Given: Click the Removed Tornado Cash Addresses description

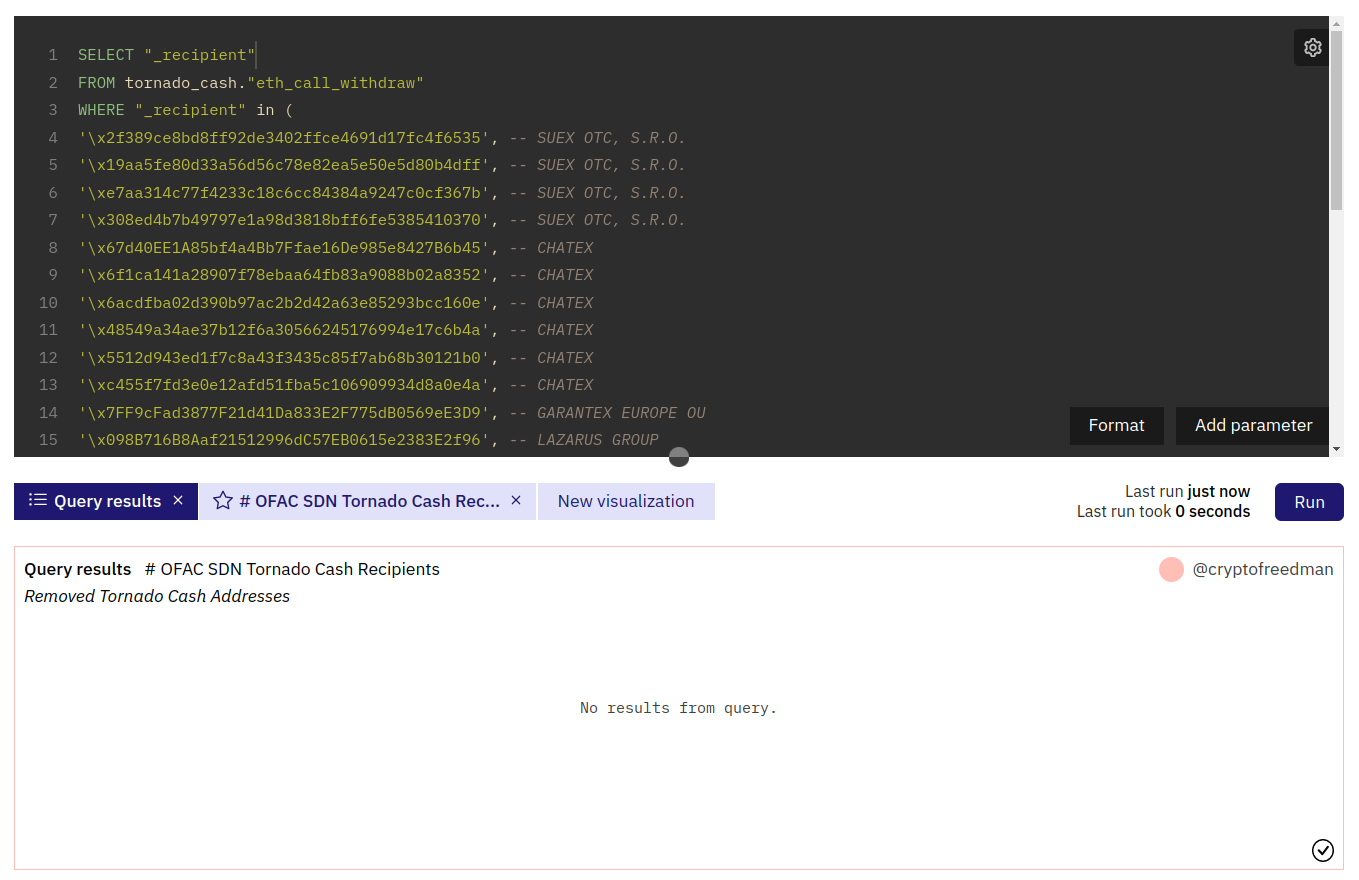Looking at the screenshot, I should point(157,596).
